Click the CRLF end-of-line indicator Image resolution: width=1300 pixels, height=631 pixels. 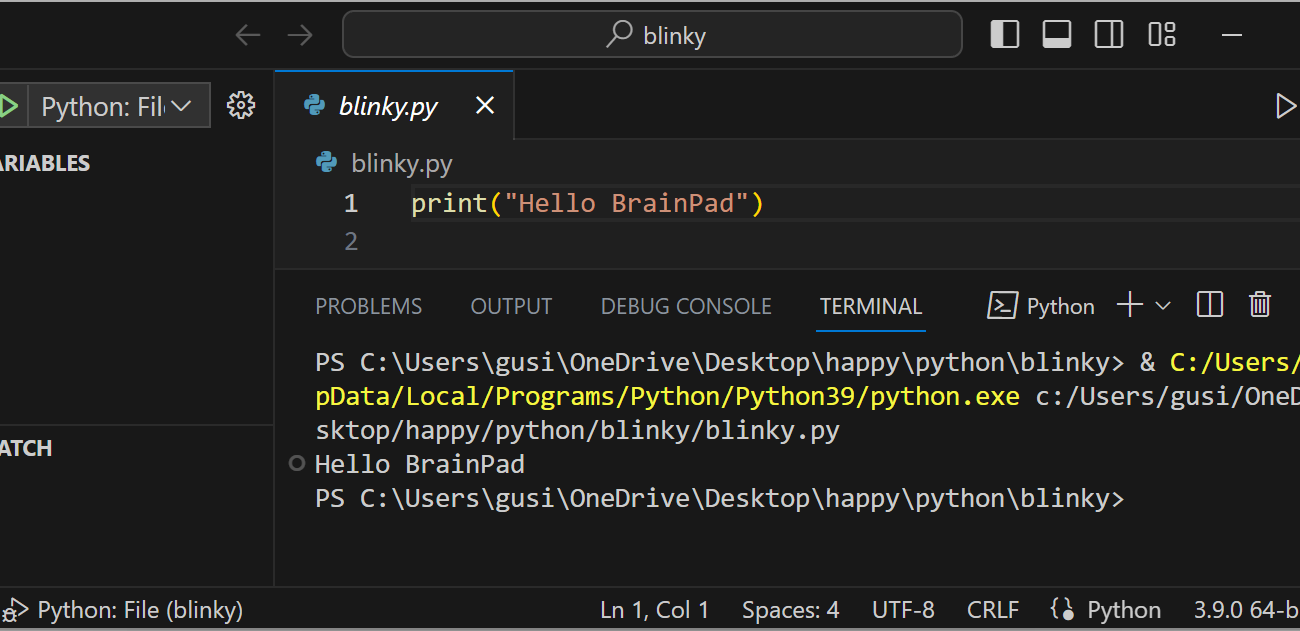(992, 610)
